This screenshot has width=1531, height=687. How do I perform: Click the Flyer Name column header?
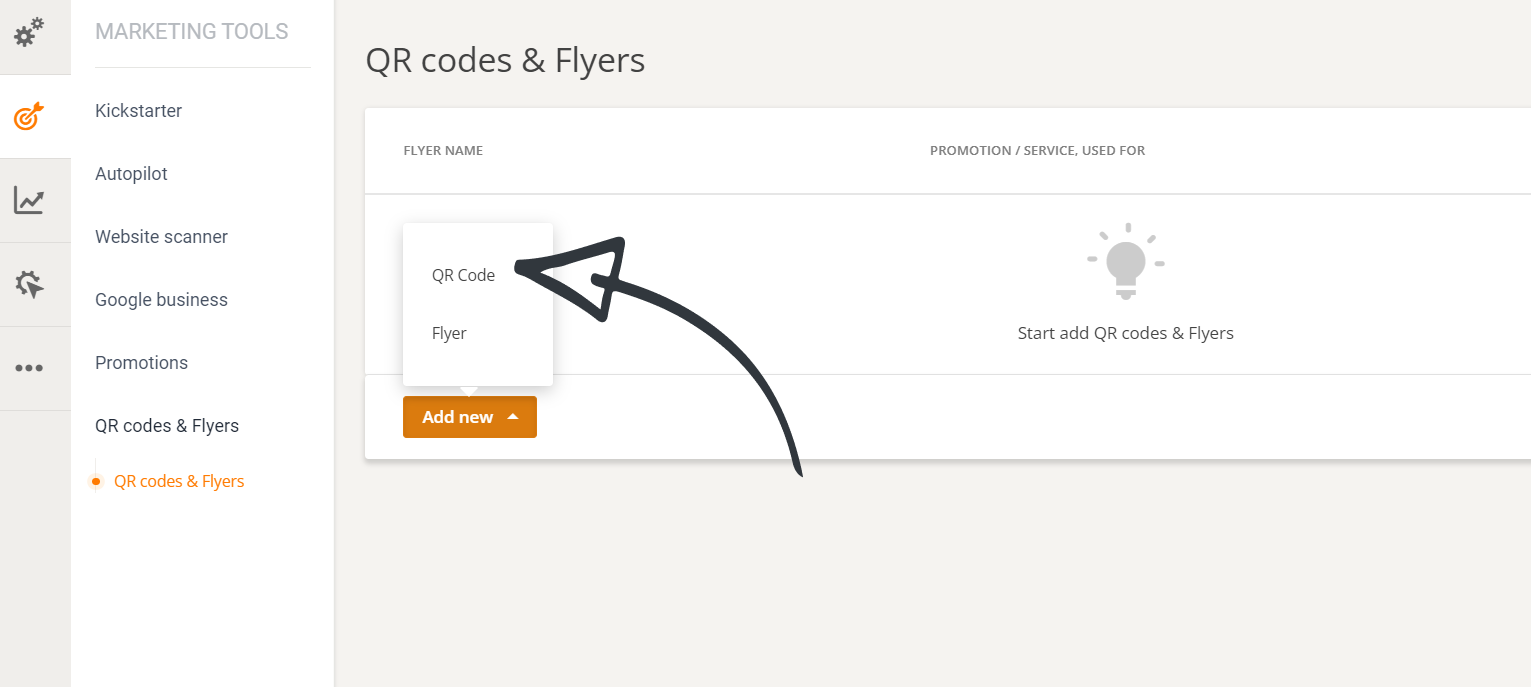click(x=443, y=151)
